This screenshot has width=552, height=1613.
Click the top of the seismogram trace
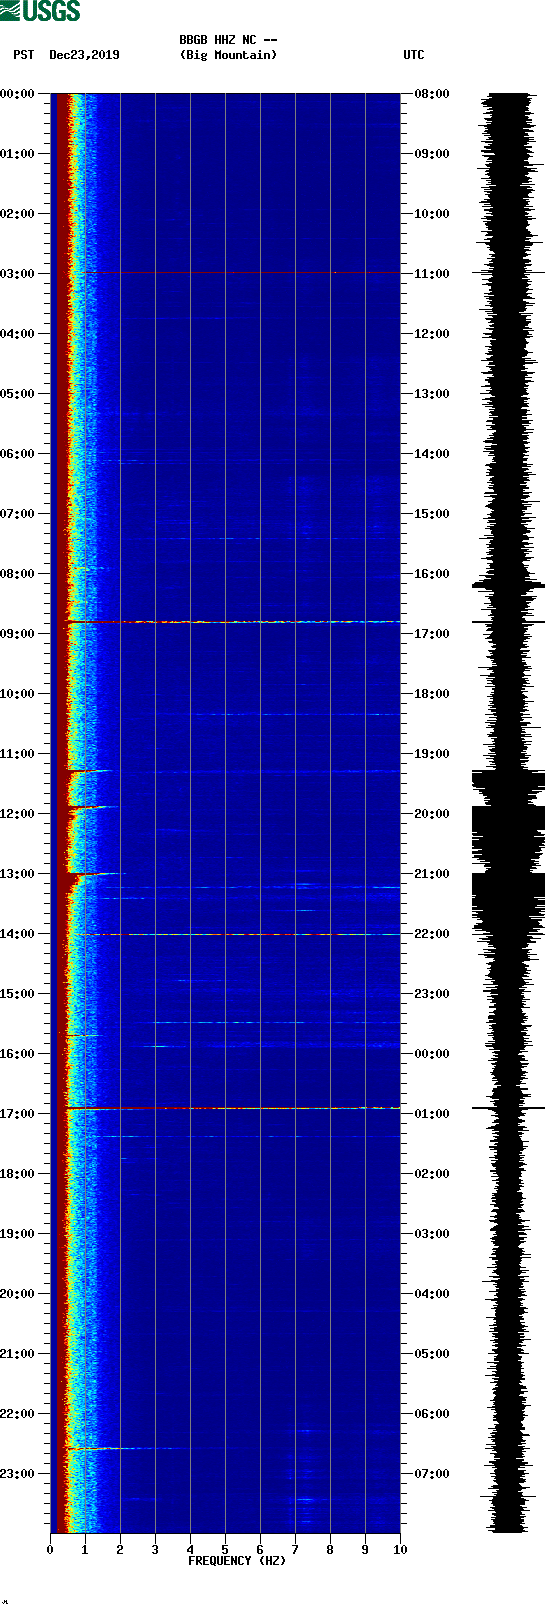(508, 96)
